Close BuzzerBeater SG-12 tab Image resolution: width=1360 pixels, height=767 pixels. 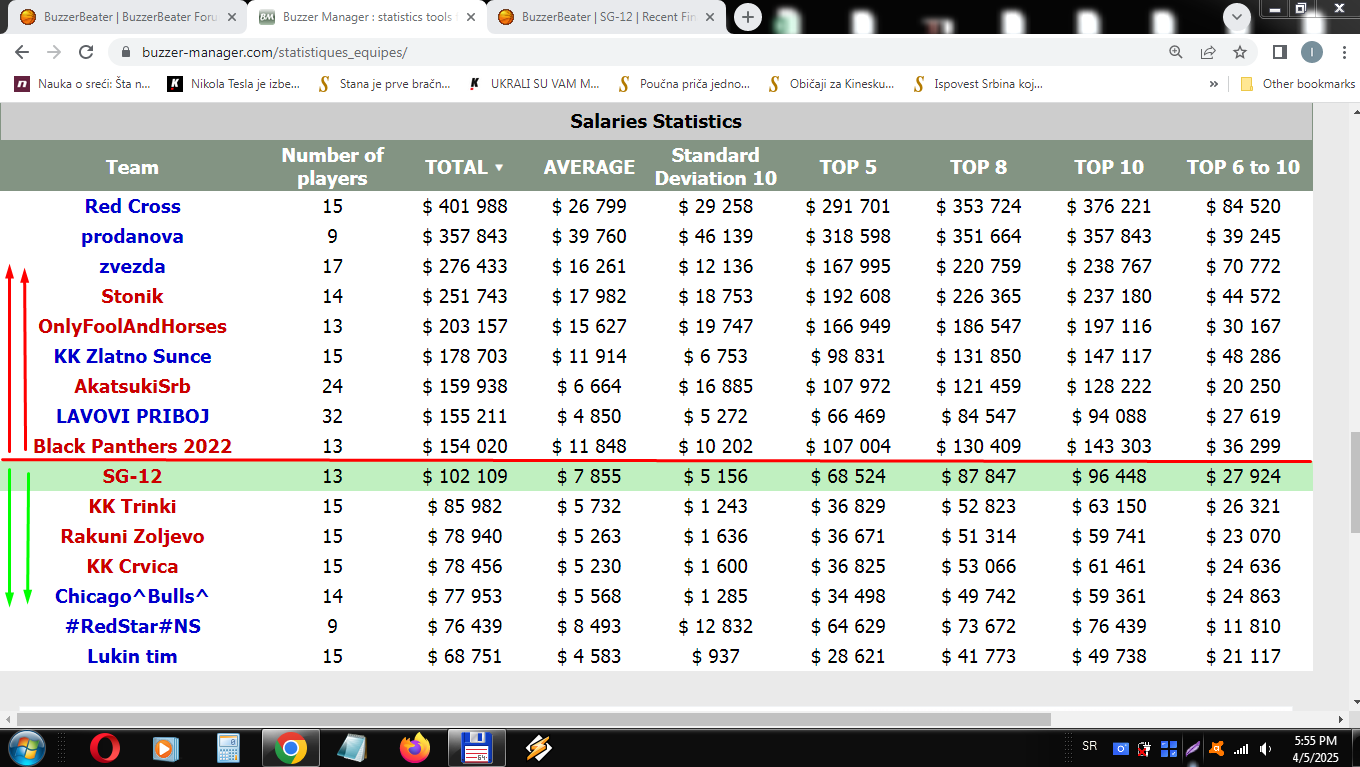[x=709, y=17]
